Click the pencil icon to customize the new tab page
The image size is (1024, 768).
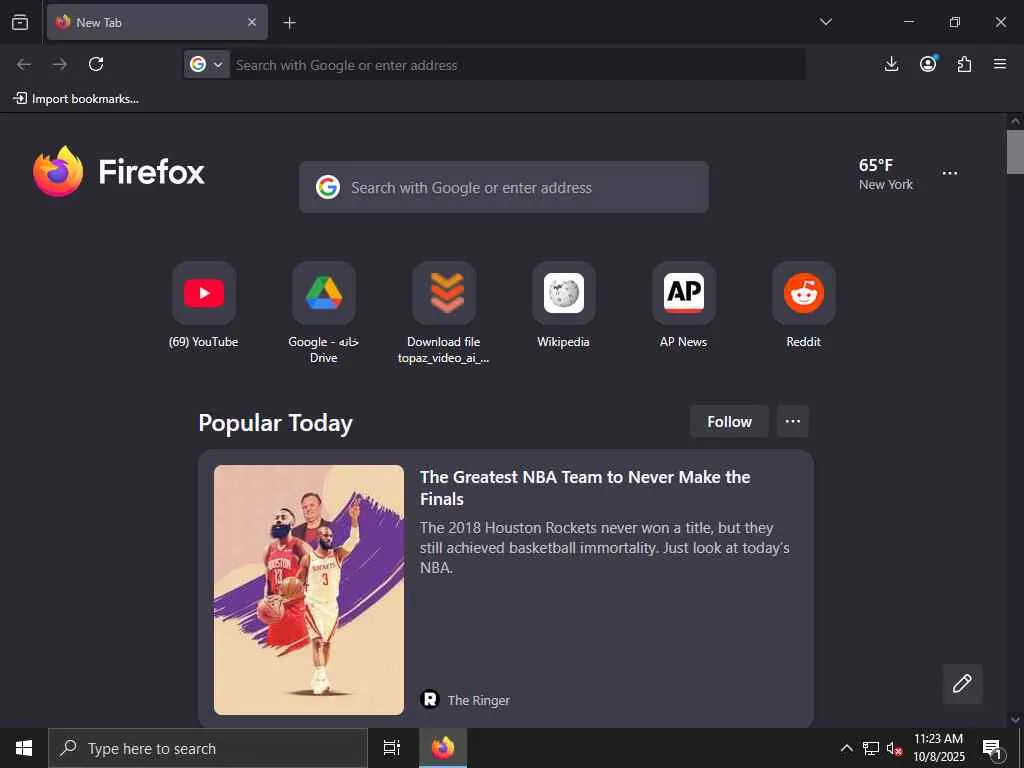click(963, 684)
